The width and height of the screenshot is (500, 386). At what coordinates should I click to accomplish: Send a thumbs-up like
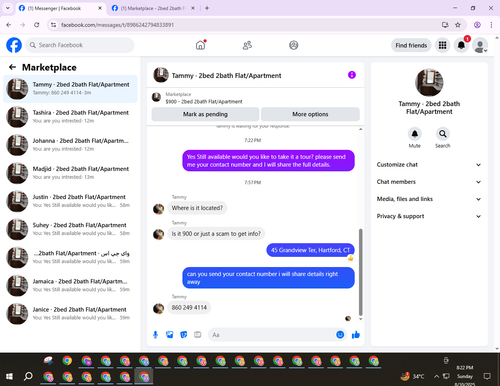point(356,335)
